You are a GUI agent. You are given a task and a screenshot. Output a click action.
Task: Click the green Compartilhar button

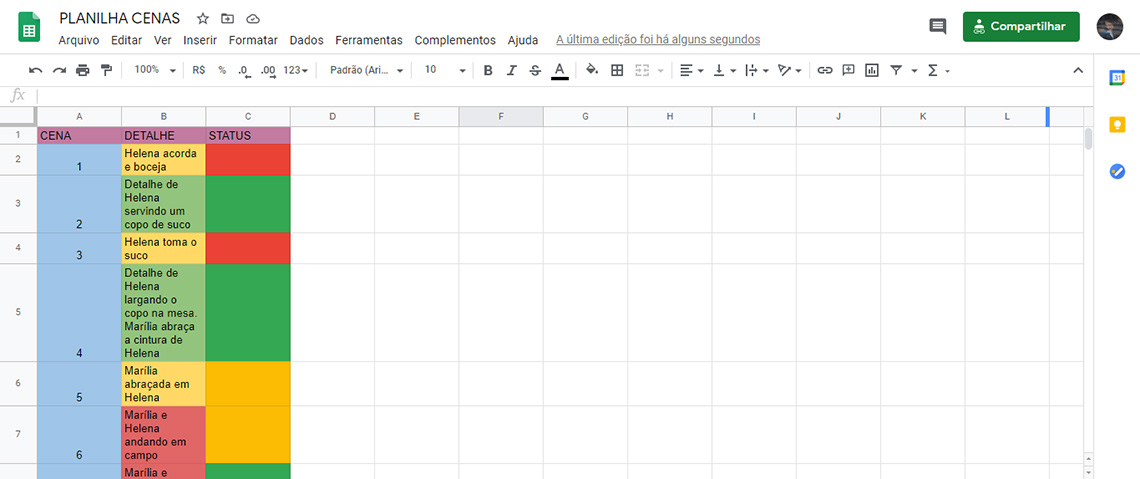tap(1021, 26)
